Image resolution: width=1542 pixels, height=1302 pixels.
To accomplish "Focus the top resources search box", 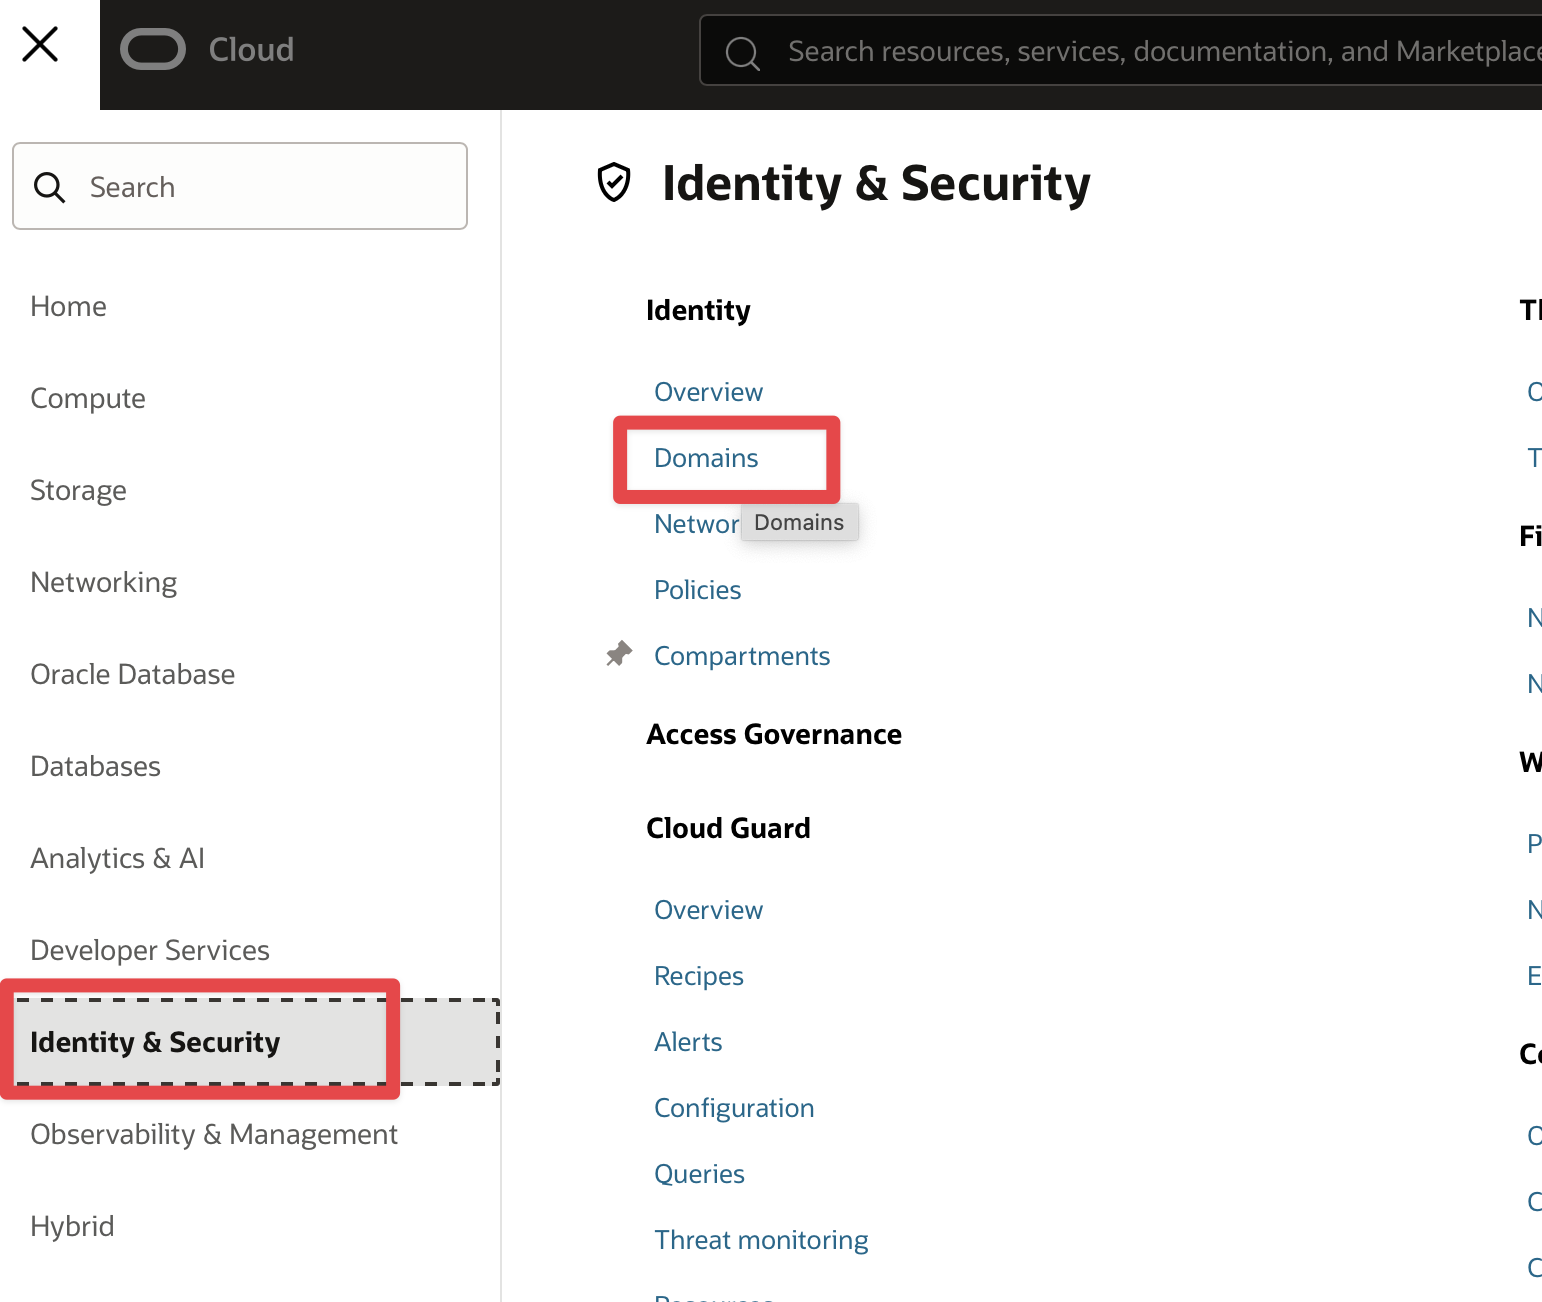I will tap(1150, 51).
